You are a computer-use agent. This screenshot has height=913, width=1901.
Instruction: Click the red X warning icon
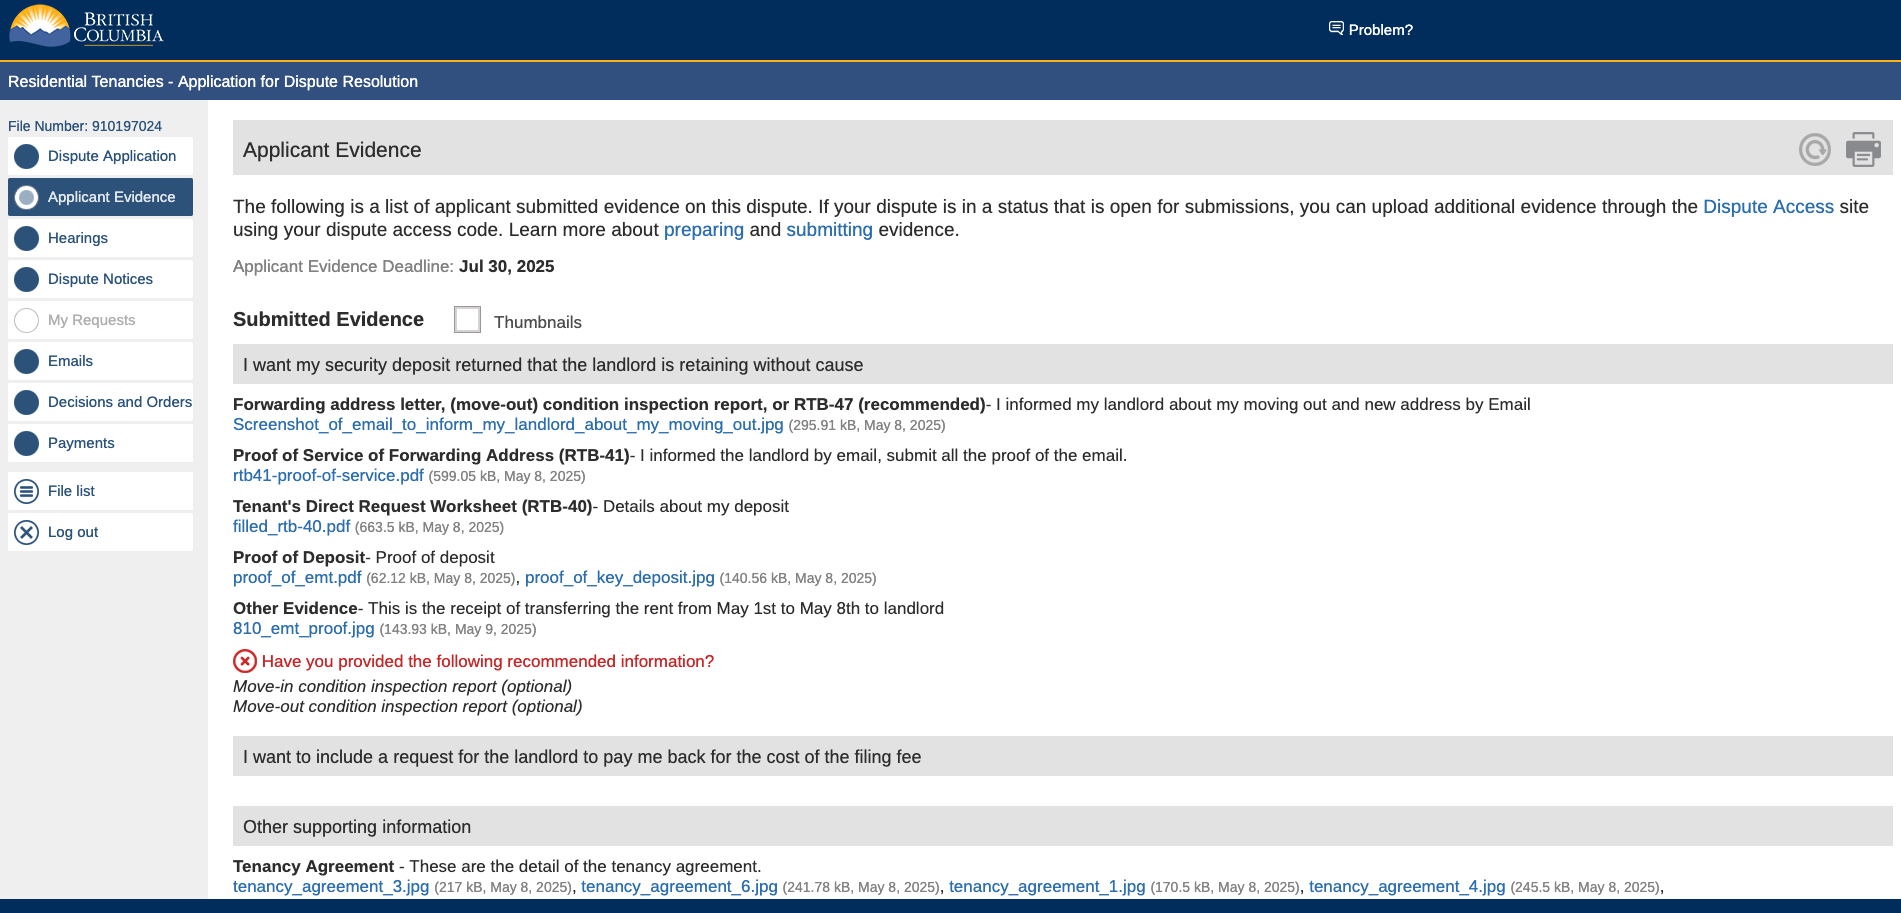(245, 661)
